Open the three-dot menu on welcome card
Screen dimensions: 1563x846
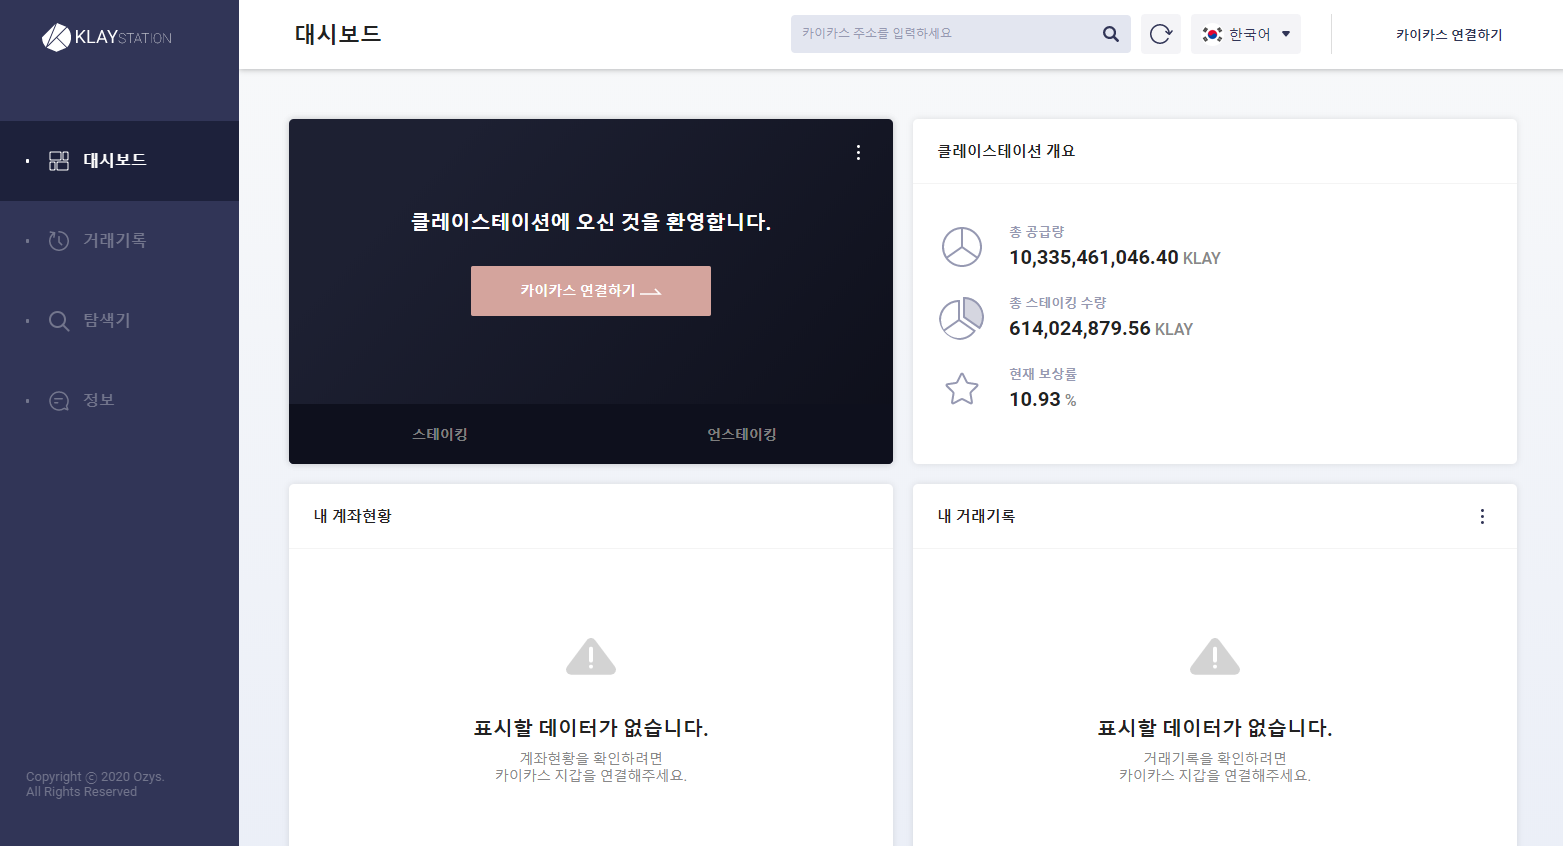[858, 152]
